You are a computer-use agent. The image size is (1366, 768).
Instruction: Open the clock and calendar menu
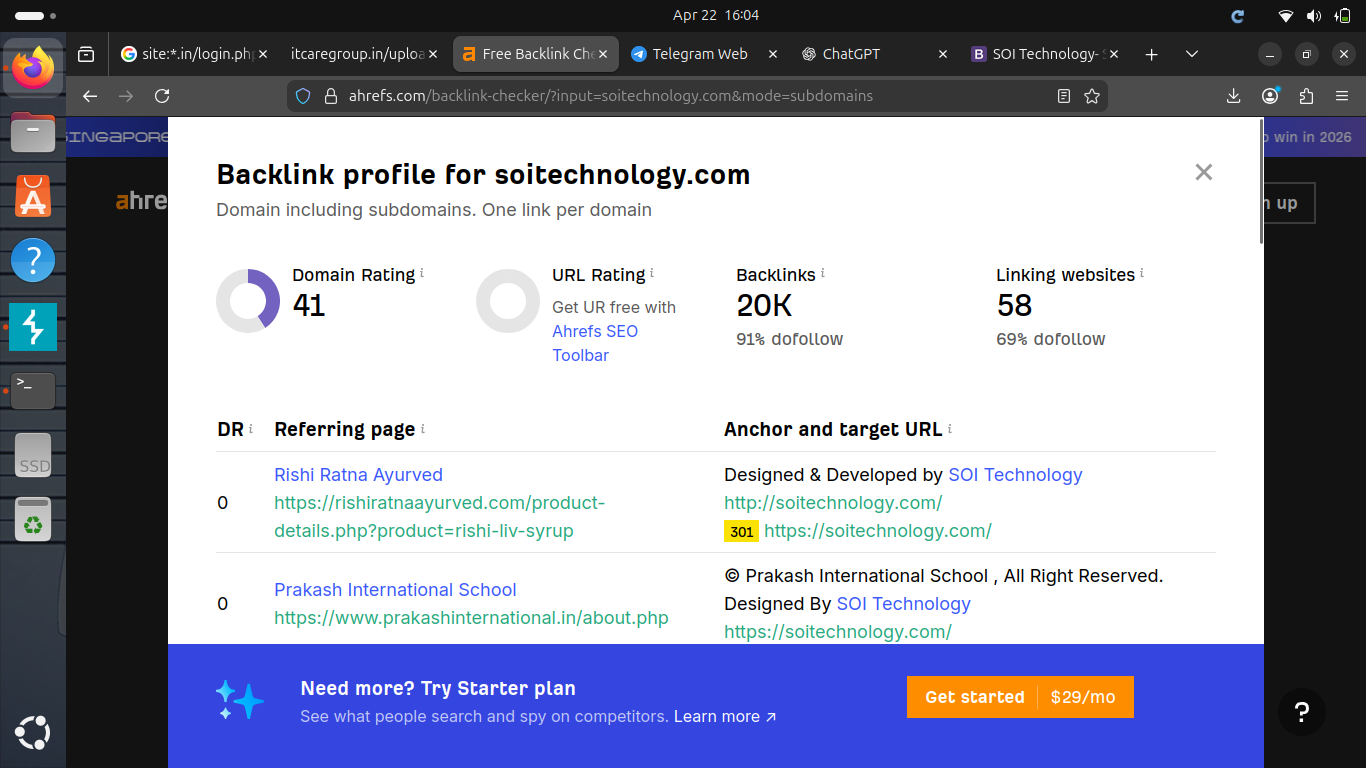716,15
